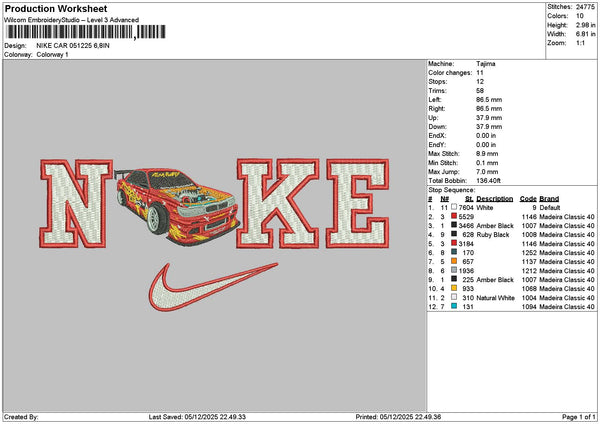Image resolution: width=600 pixels, height=424 pixels.
Task: Click the teal swatch for code 1252
Action: [x=454, y=252]
